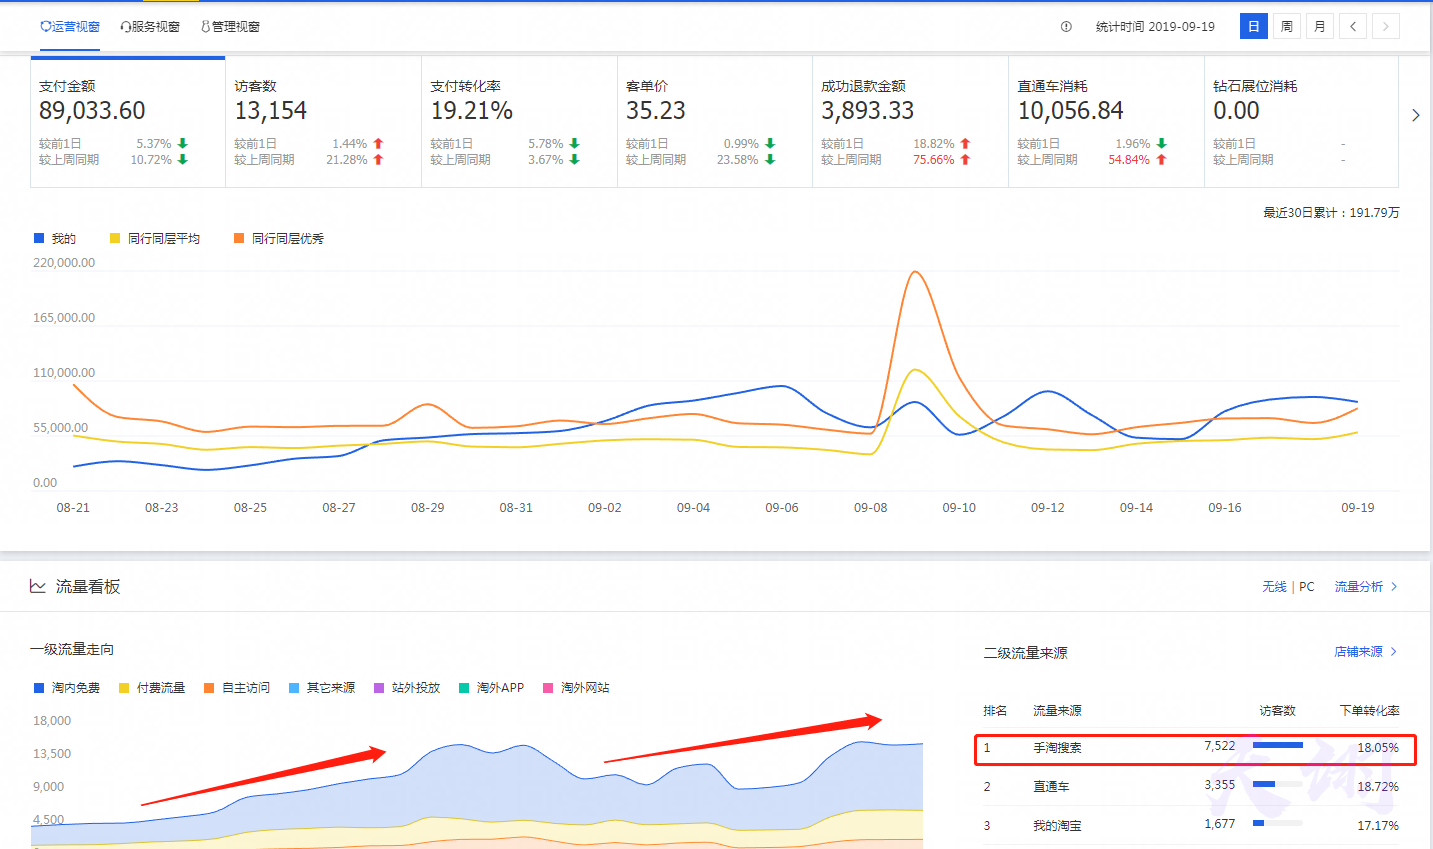Toggle the 我的 legend series
1433x849 pixels.
[55, 238]
